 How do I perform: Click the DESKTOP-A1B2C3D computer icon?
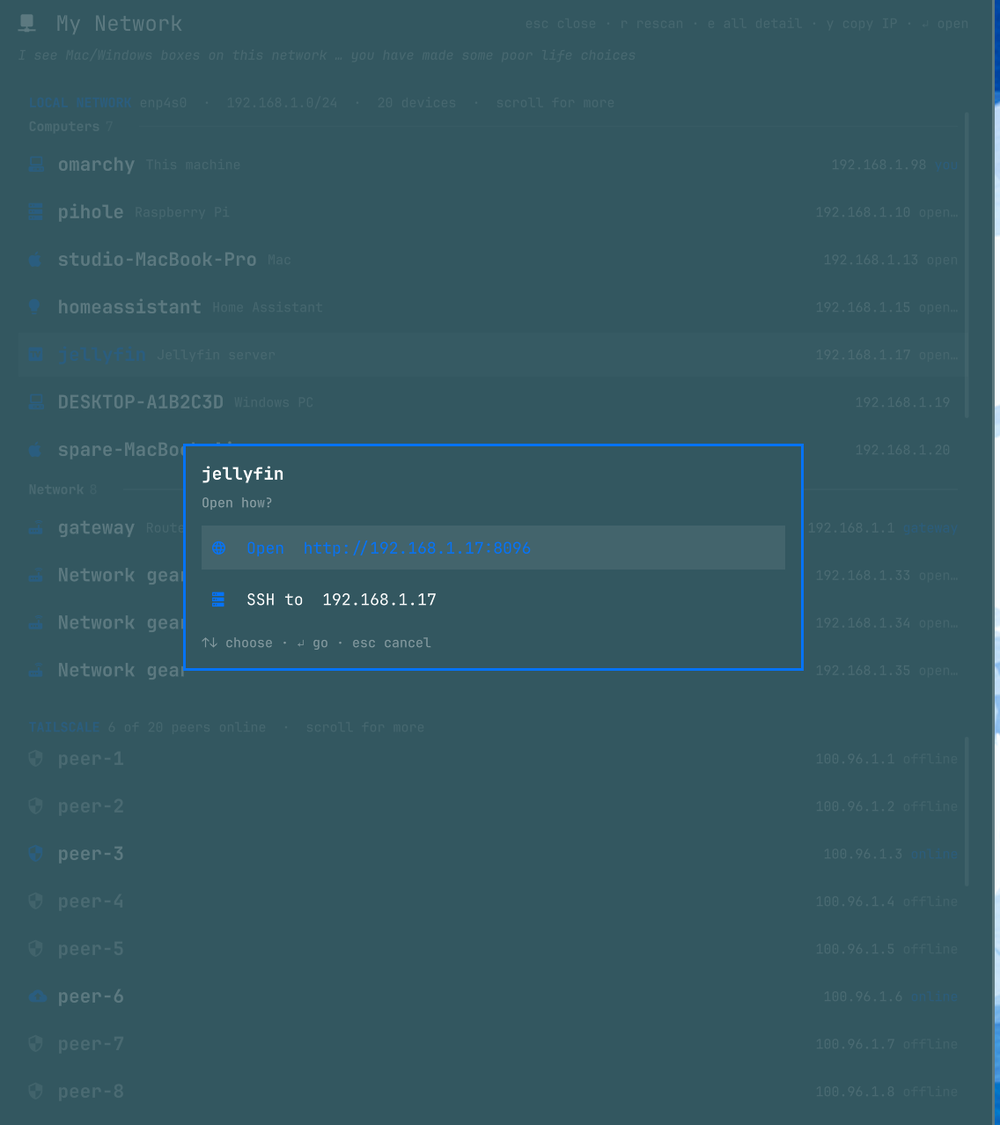(36, 402)
